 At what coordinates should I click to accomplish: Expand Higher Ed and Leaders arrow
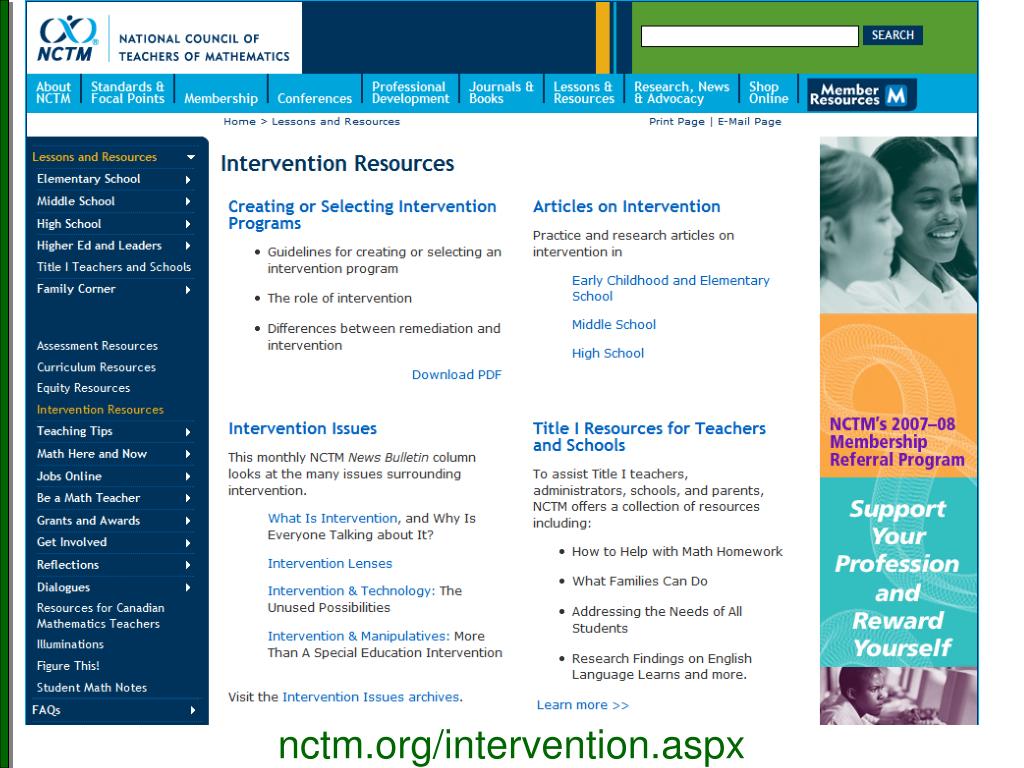188,246
